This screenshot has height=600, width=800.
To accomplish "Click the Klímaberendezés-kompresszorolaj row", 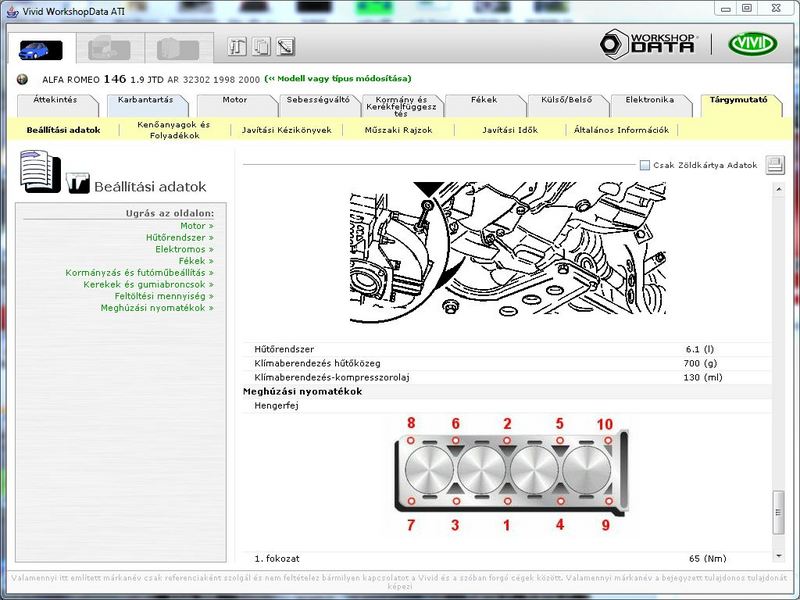I will (x=508, y=378).
